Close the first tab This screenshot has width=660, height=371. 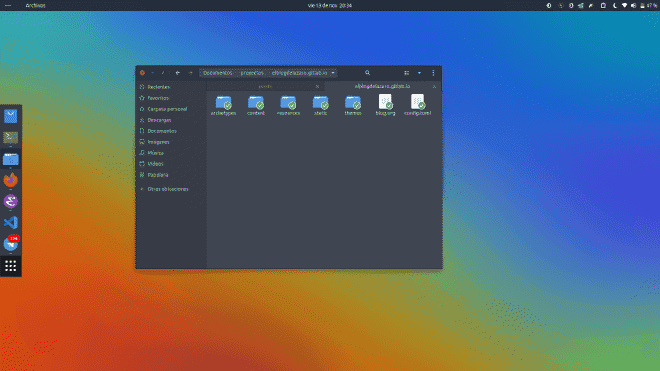317,87
